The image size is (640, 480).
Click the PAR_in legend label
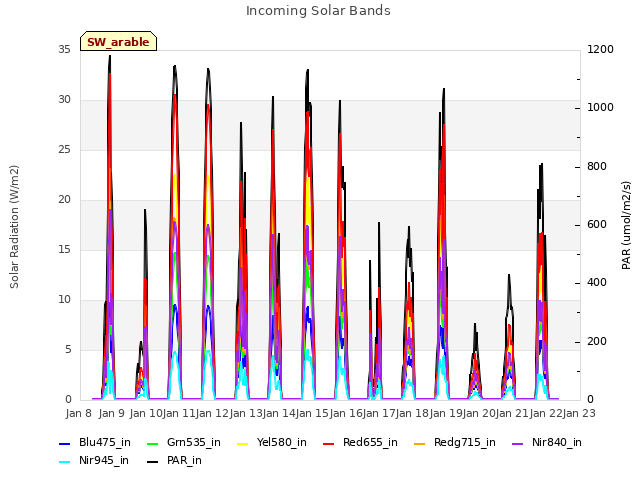(x=184, y=460)
